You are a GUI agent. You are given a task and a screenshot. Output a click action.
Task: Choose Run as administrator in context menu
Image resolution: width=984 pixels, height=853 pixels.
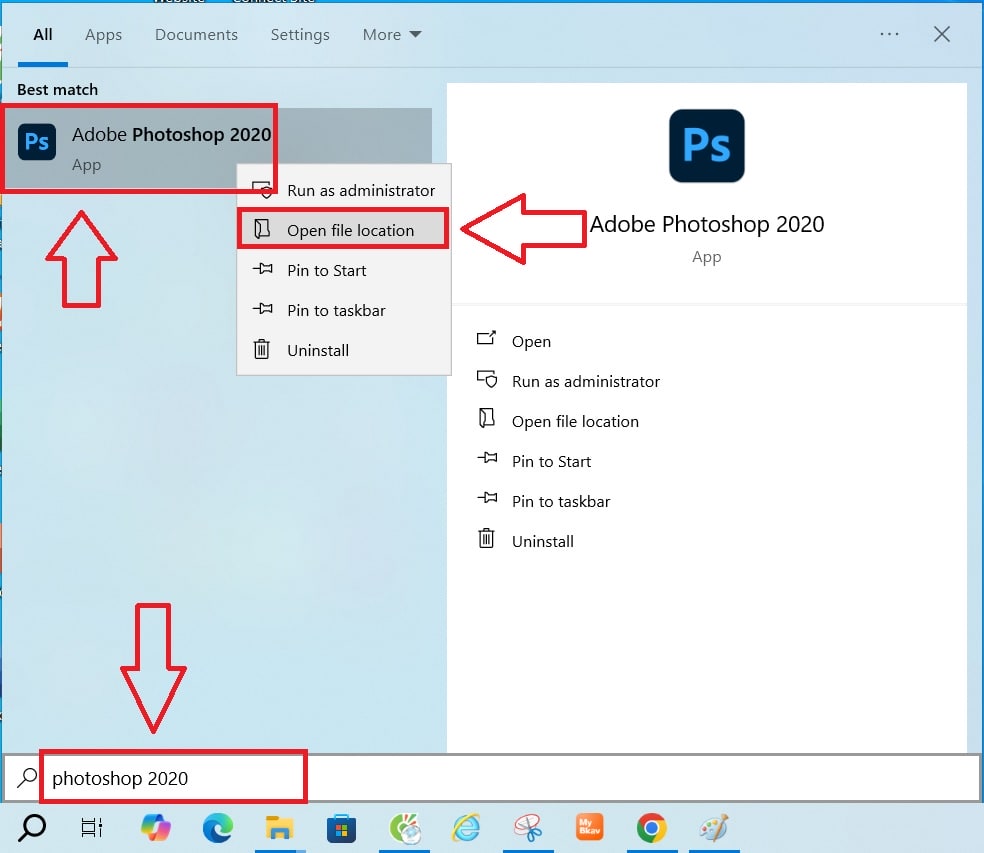[x=344, y=190]
